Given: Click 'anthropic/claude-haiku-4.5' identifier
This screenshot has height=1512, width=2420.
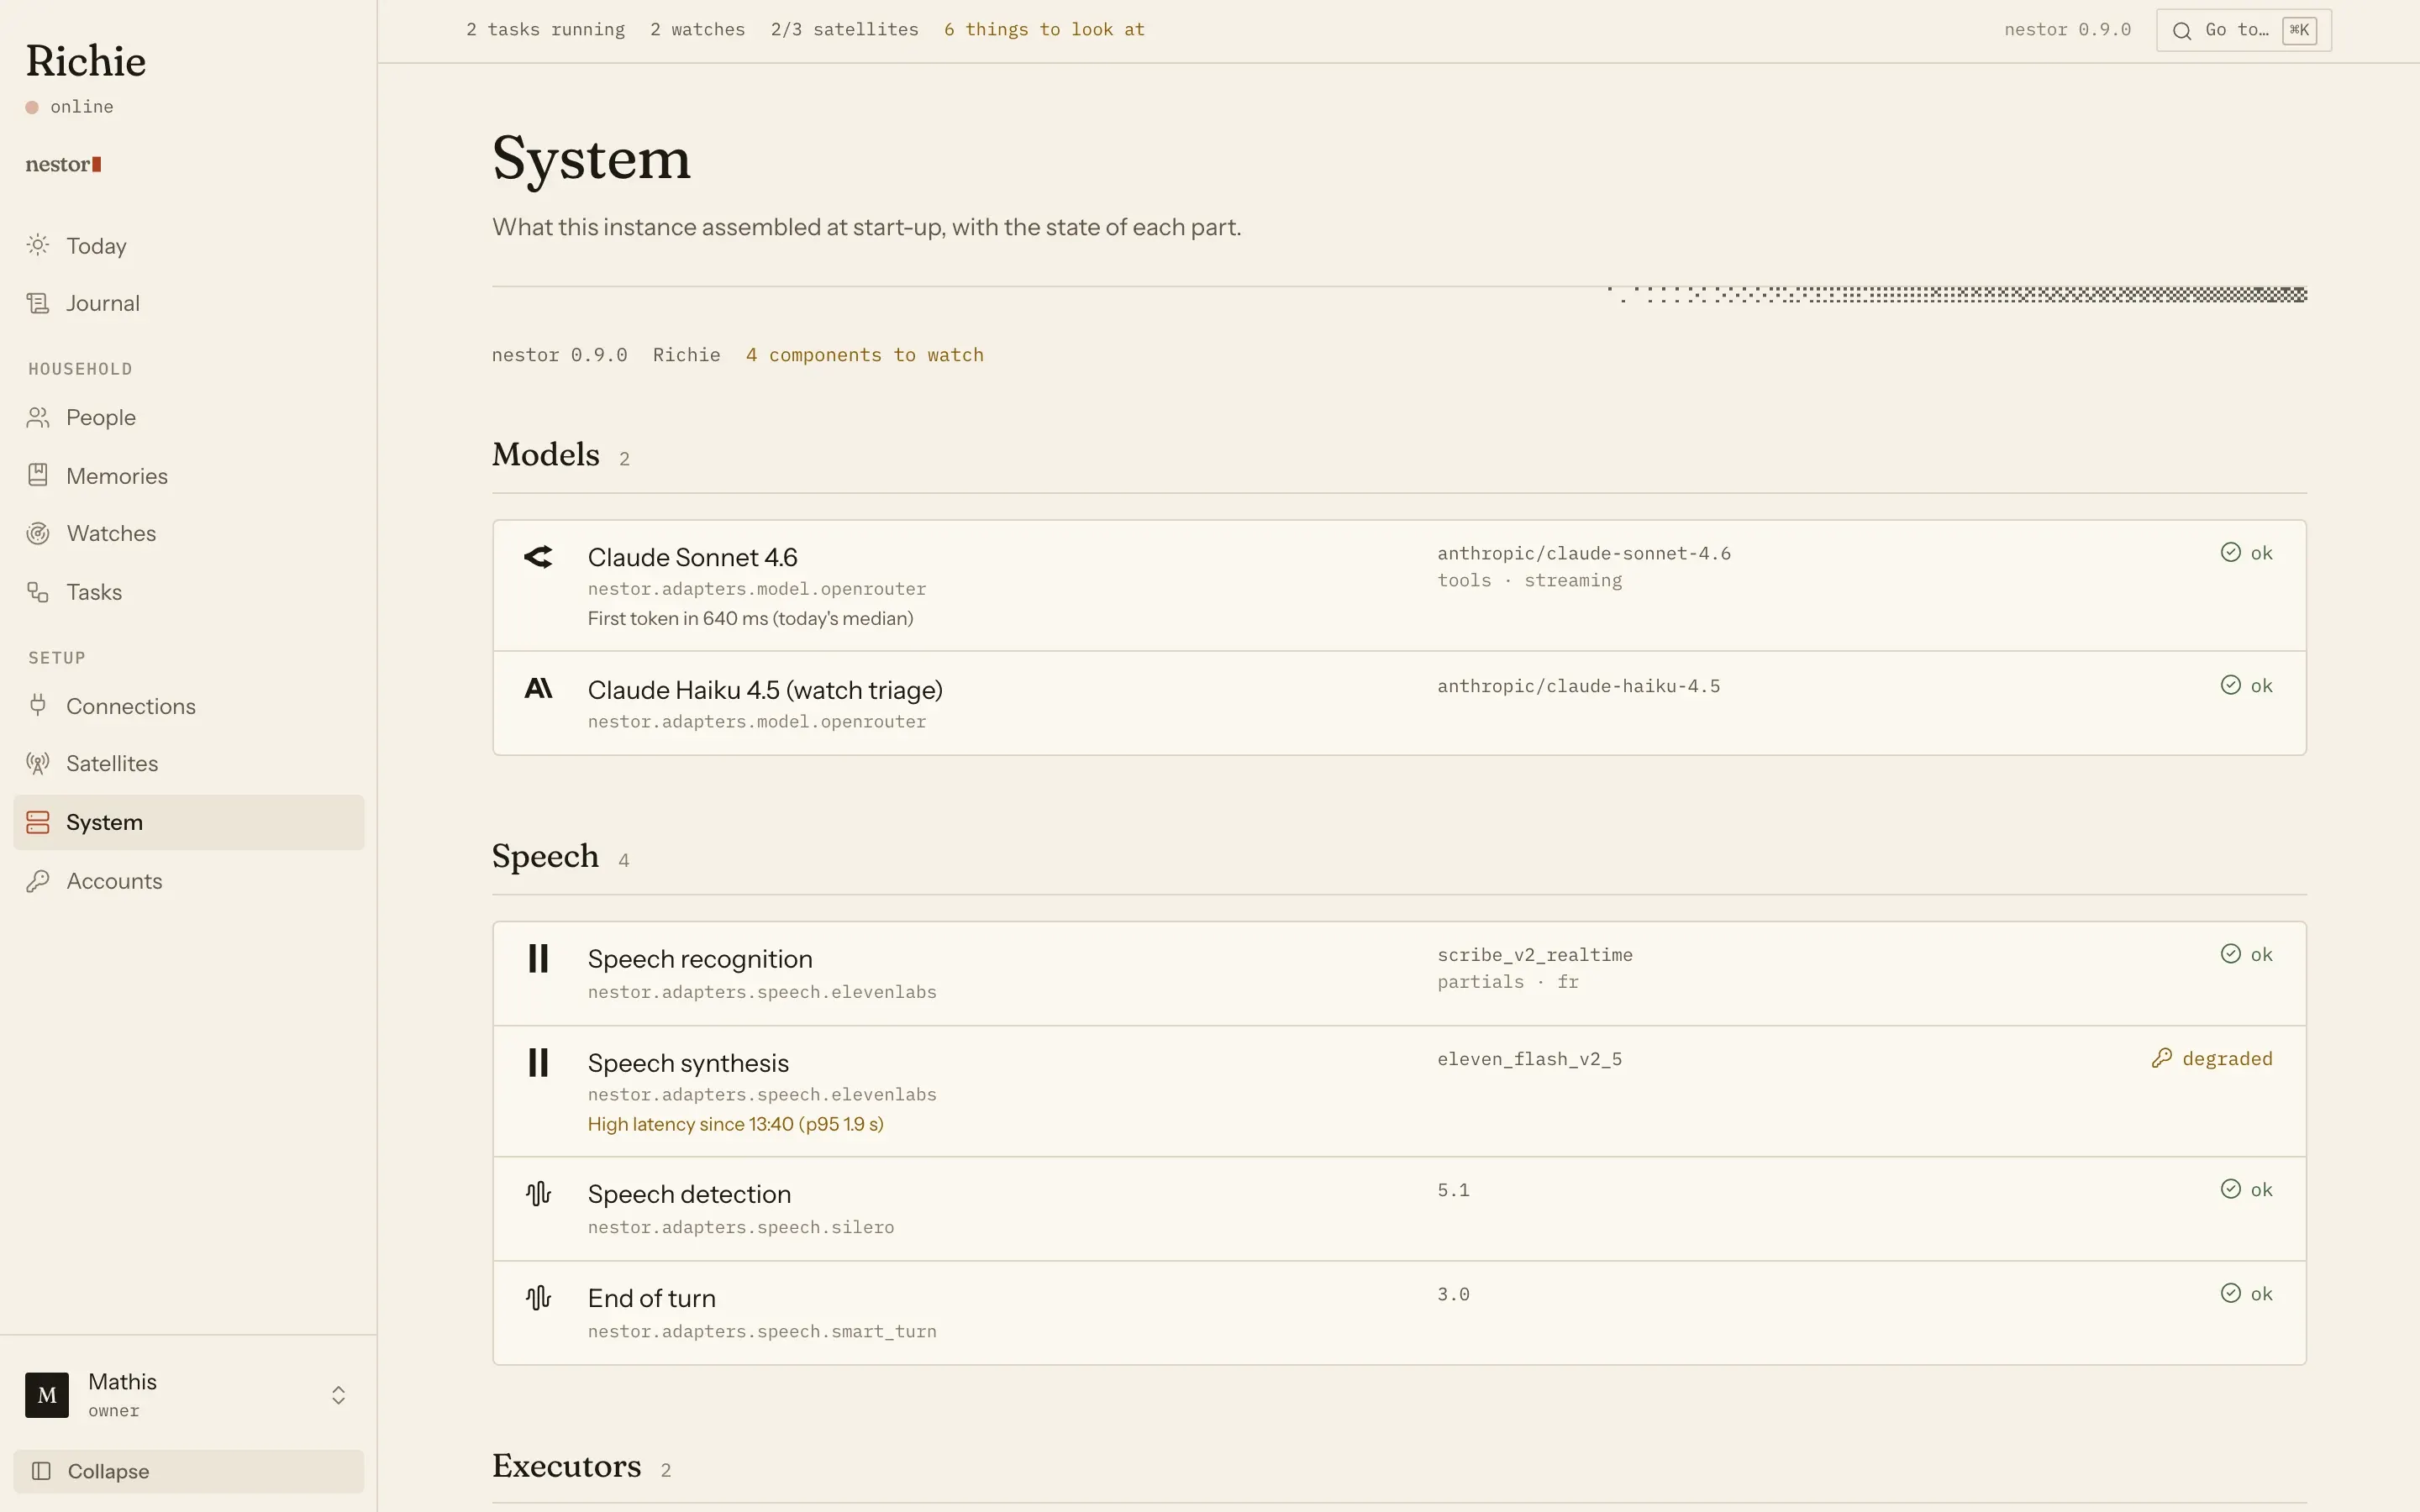Looking at the screenshot, I should (1578, 686).
